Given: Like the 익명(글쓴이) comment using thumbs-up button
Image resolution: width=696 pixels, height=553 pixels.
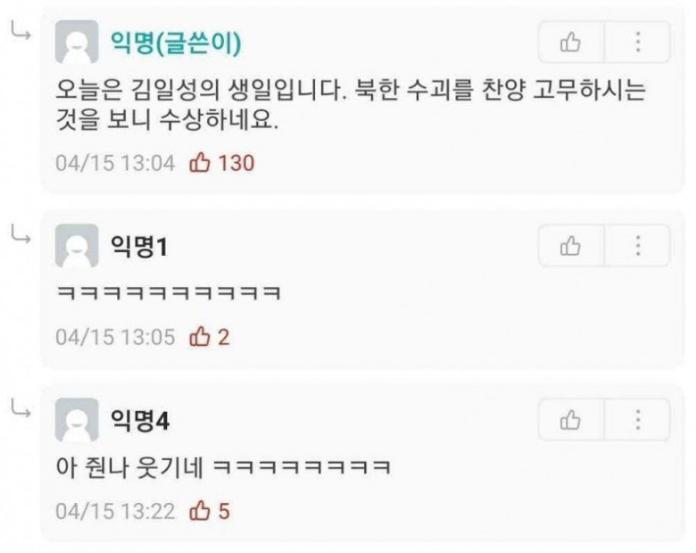Looking at the screenshot, I should point(571,42).
